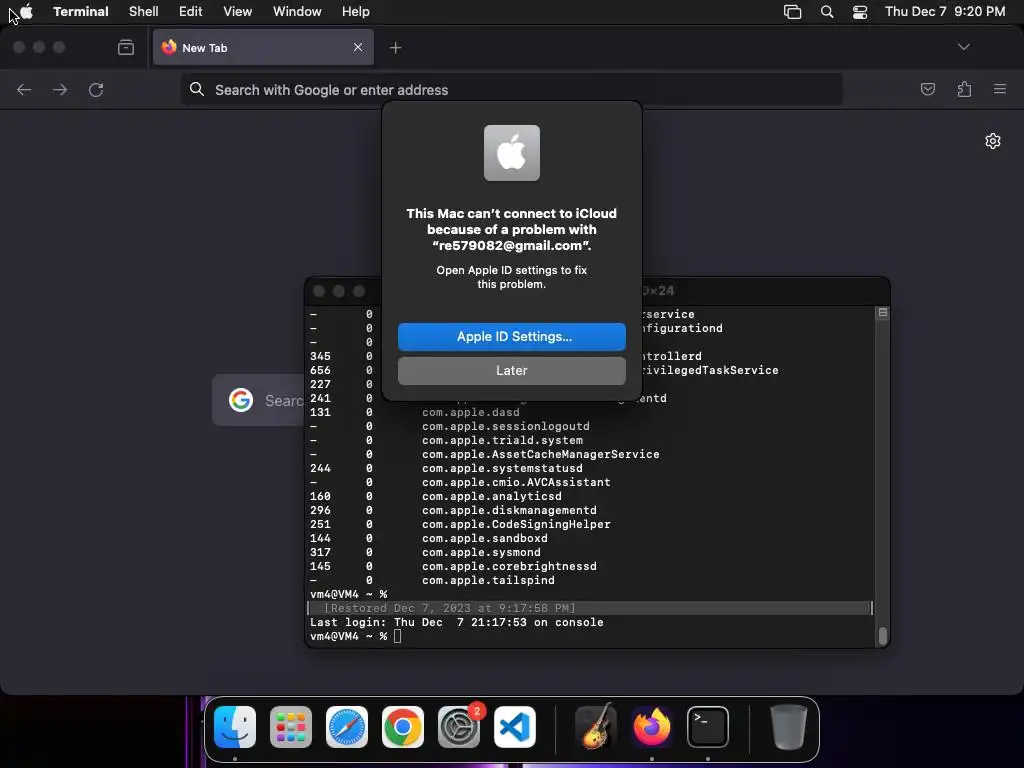The image size is (1024, 768).
Task: Go forward in Firefox
Action: pos(60,89)
